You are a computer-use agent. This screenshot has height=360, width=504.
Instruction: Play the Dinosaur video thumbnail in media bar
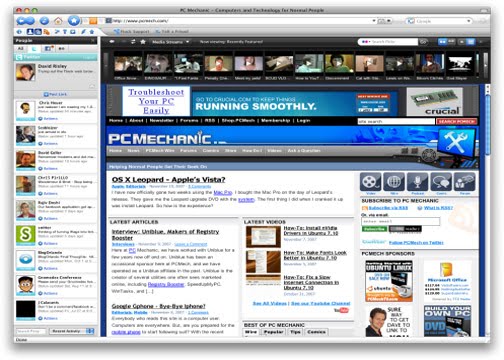(x=158, y=64)
